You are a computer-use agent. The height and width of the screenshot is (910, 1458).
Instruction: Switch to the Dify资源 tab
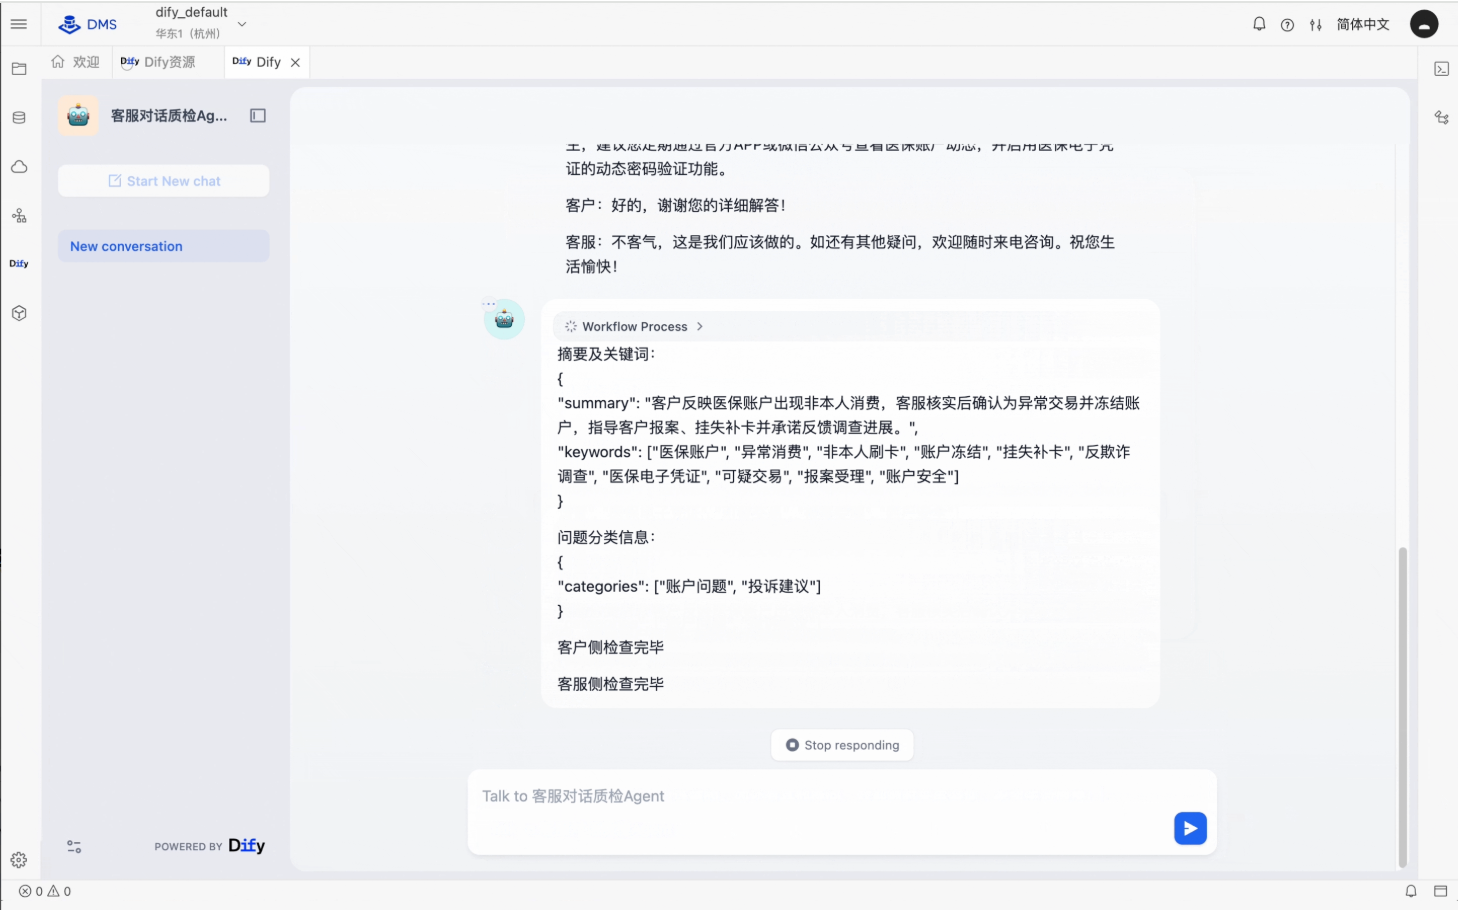(158, 62)
